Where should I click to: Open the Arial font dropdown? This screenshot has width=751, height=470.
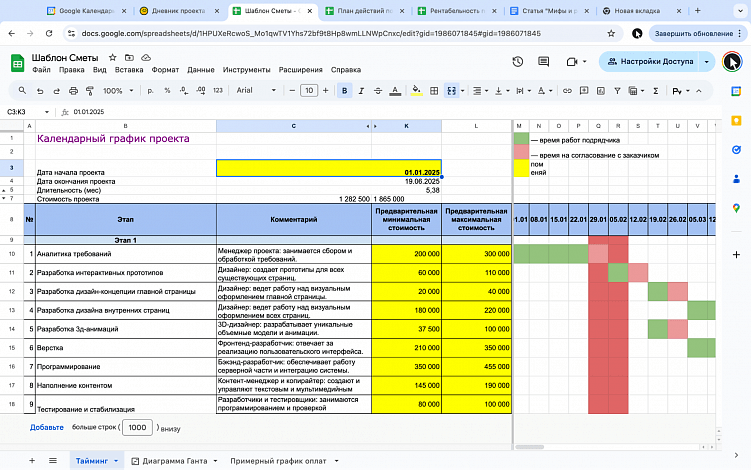pyautogui.click(x=256, y=91)
